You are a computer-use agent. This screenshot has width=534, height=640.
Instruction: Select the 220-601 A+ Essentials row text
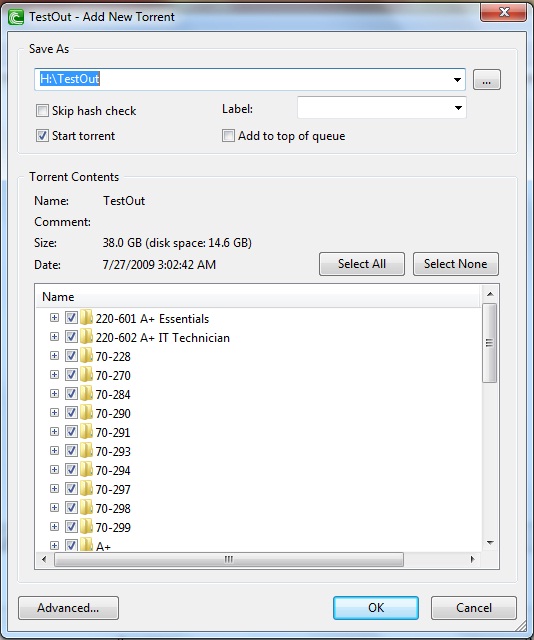pyautogui.click(x=152, y=318)
